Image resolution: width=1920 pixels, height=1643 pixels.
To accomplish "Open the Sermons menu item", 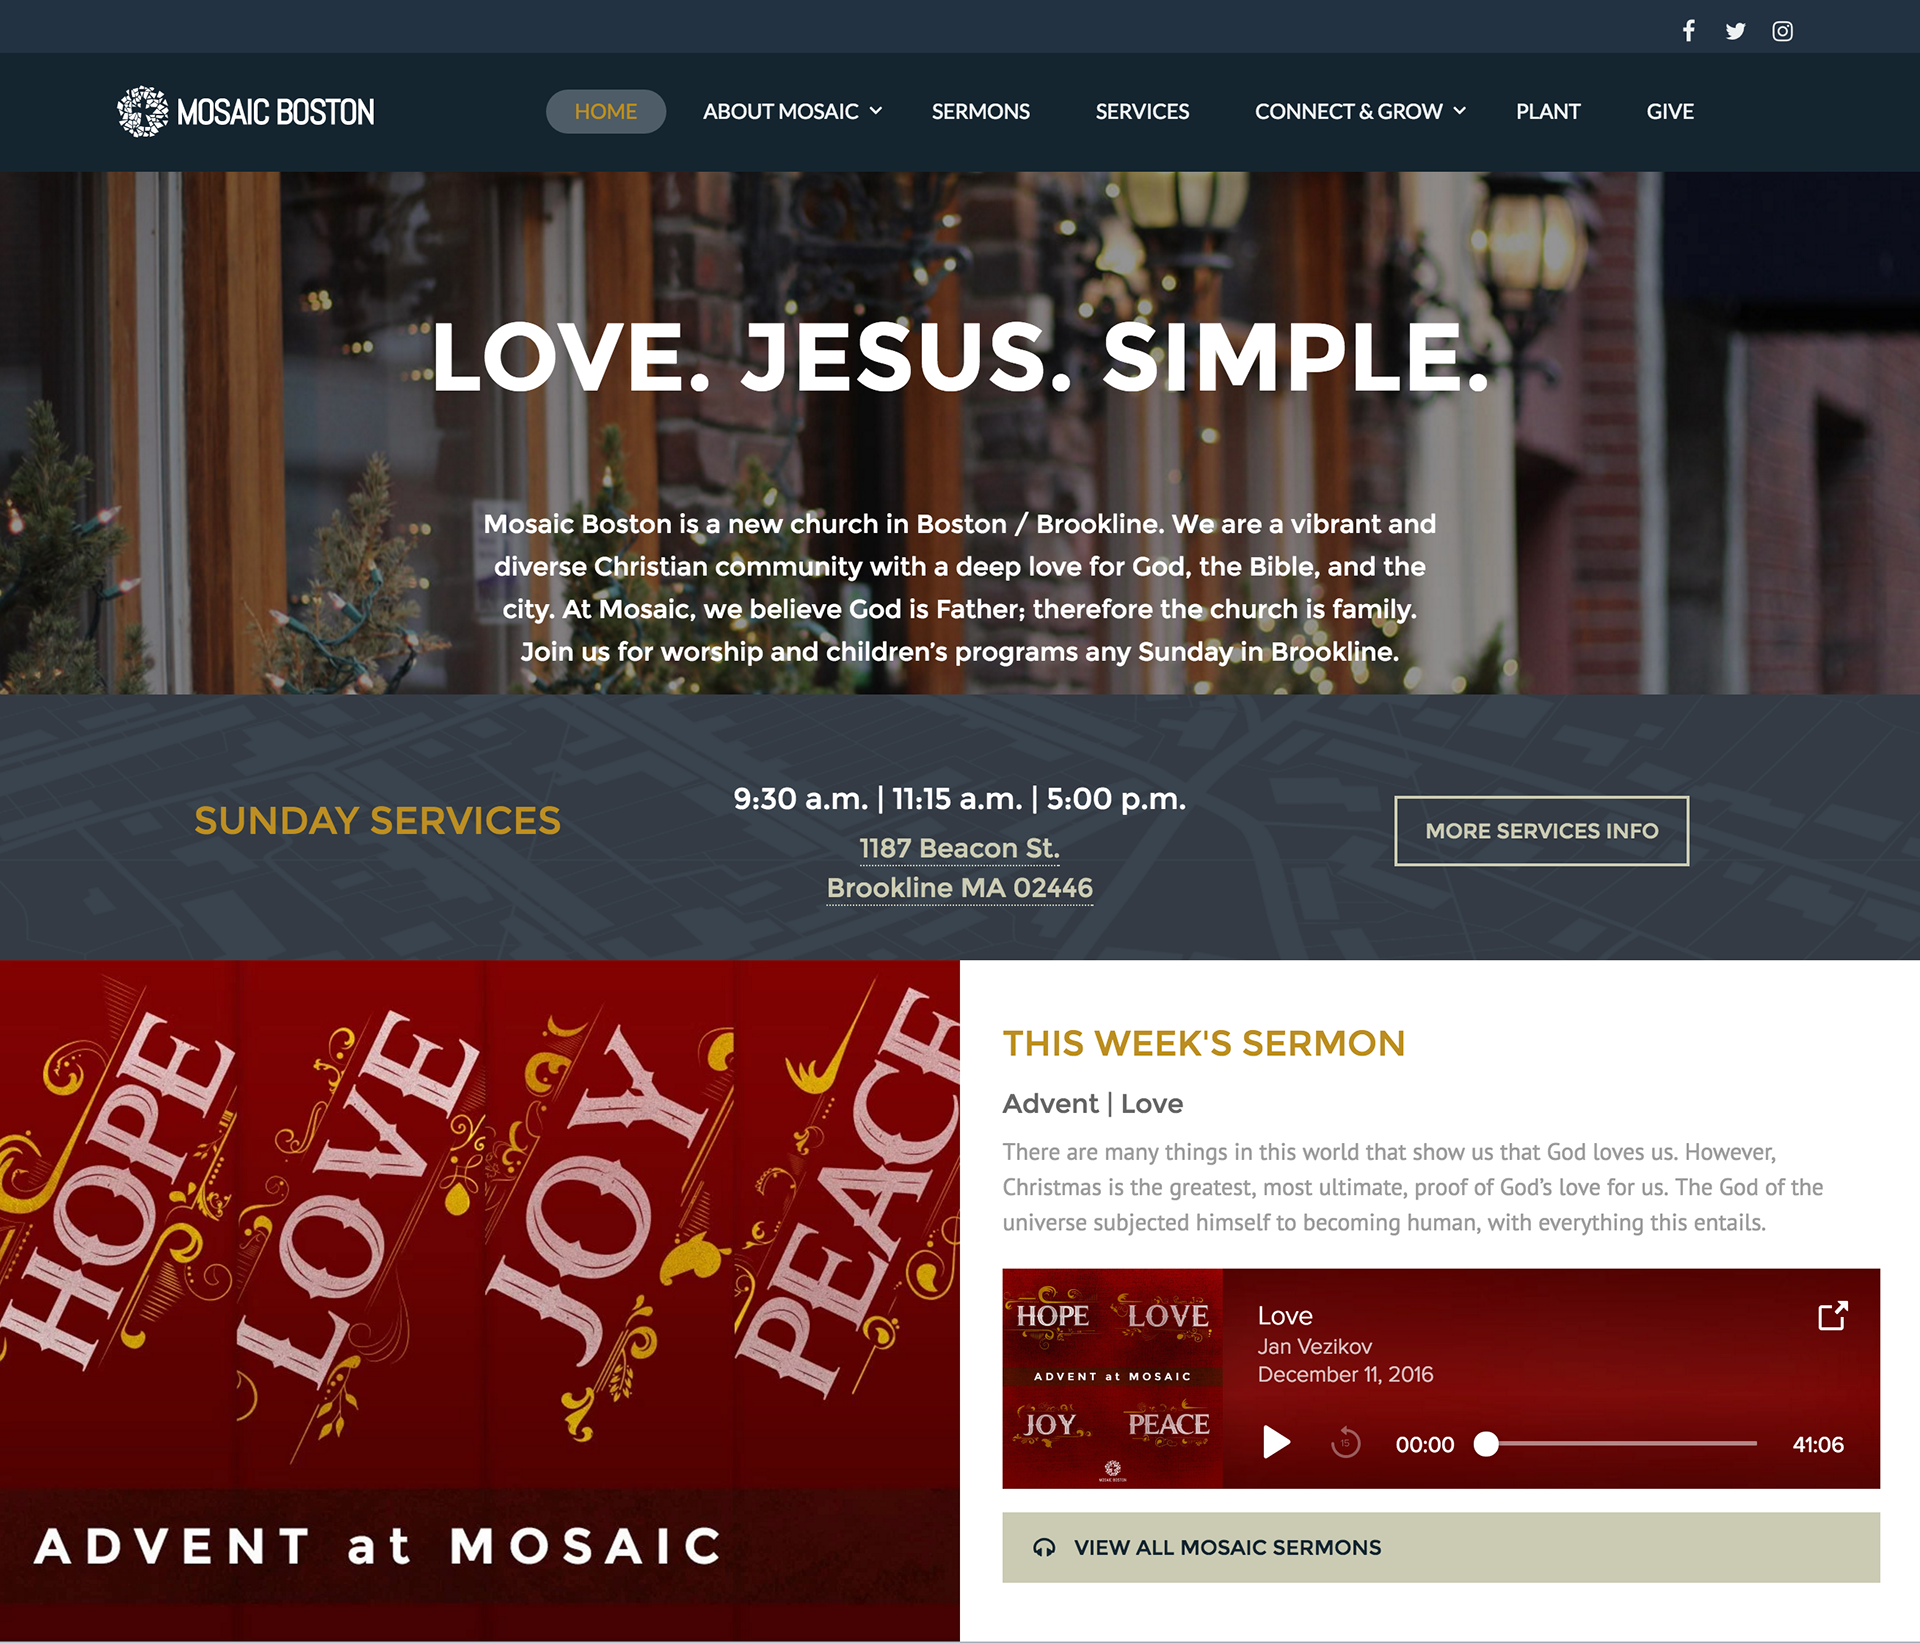I will [x=980, y=111].
